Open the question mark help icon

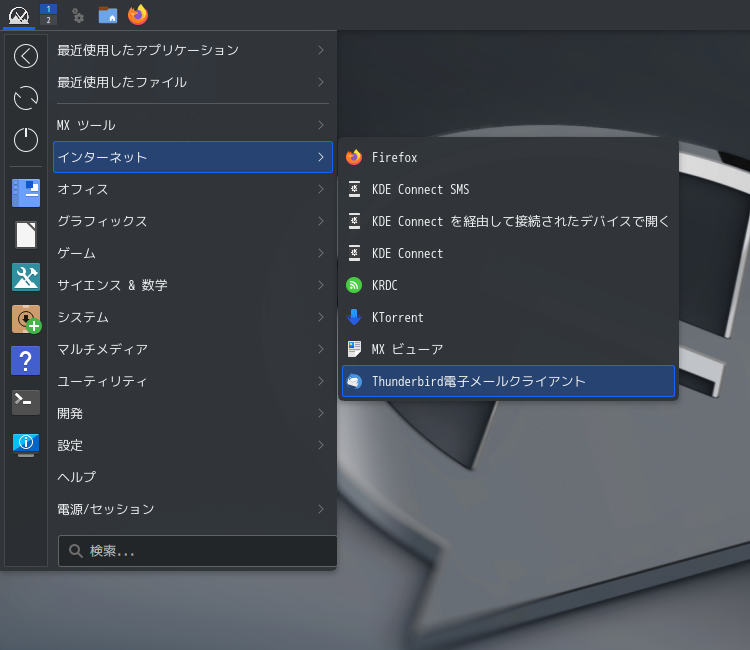(x=26, y=361)
